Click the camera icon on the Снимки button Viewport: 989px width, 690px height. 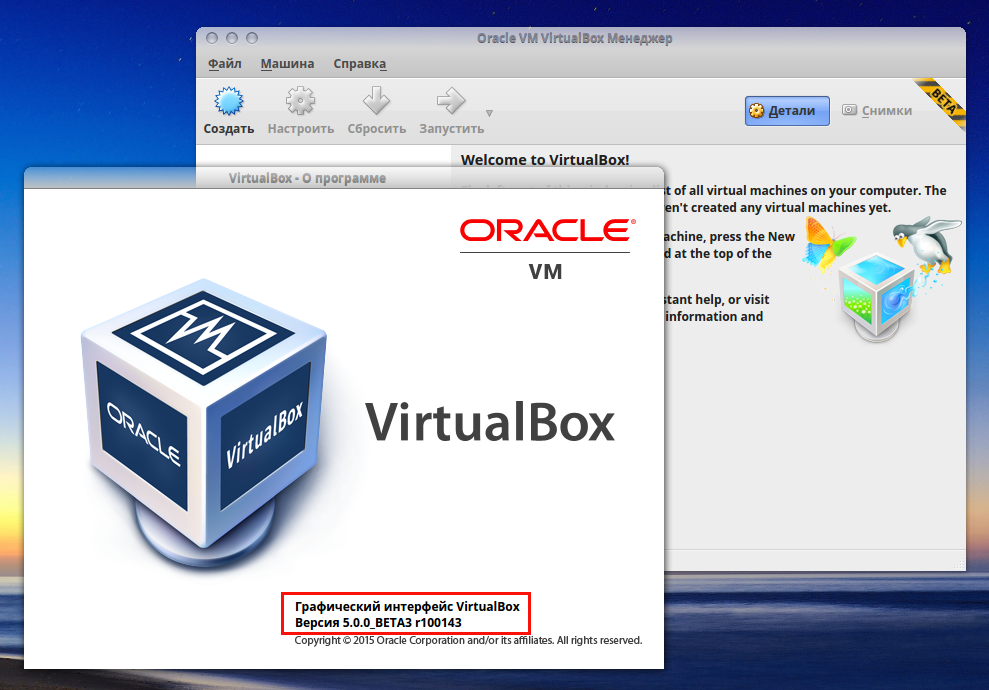pos(850,110)
